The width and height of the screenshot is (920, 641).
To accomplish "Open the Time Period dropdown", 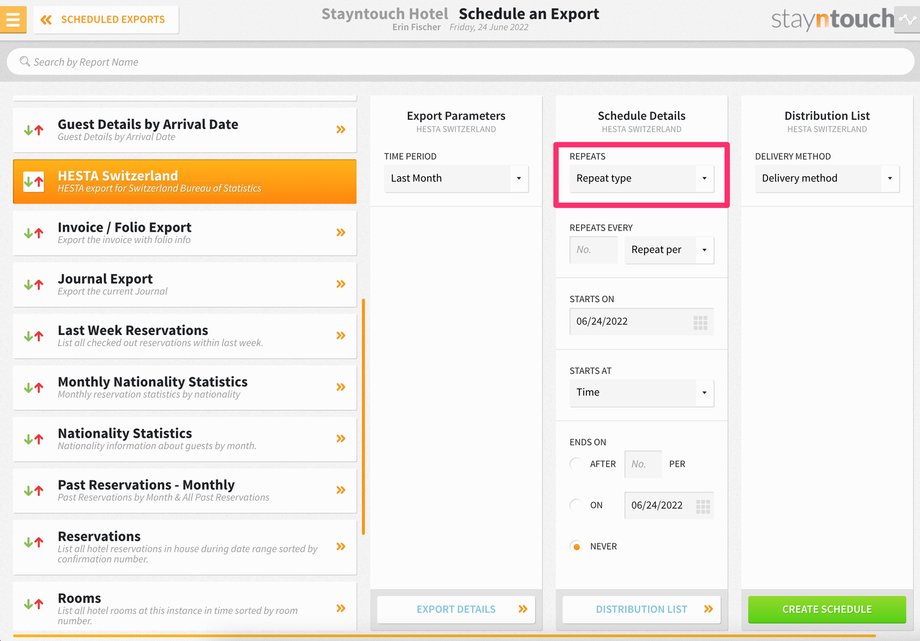I will pyautogui.click(x=456, y=178).
